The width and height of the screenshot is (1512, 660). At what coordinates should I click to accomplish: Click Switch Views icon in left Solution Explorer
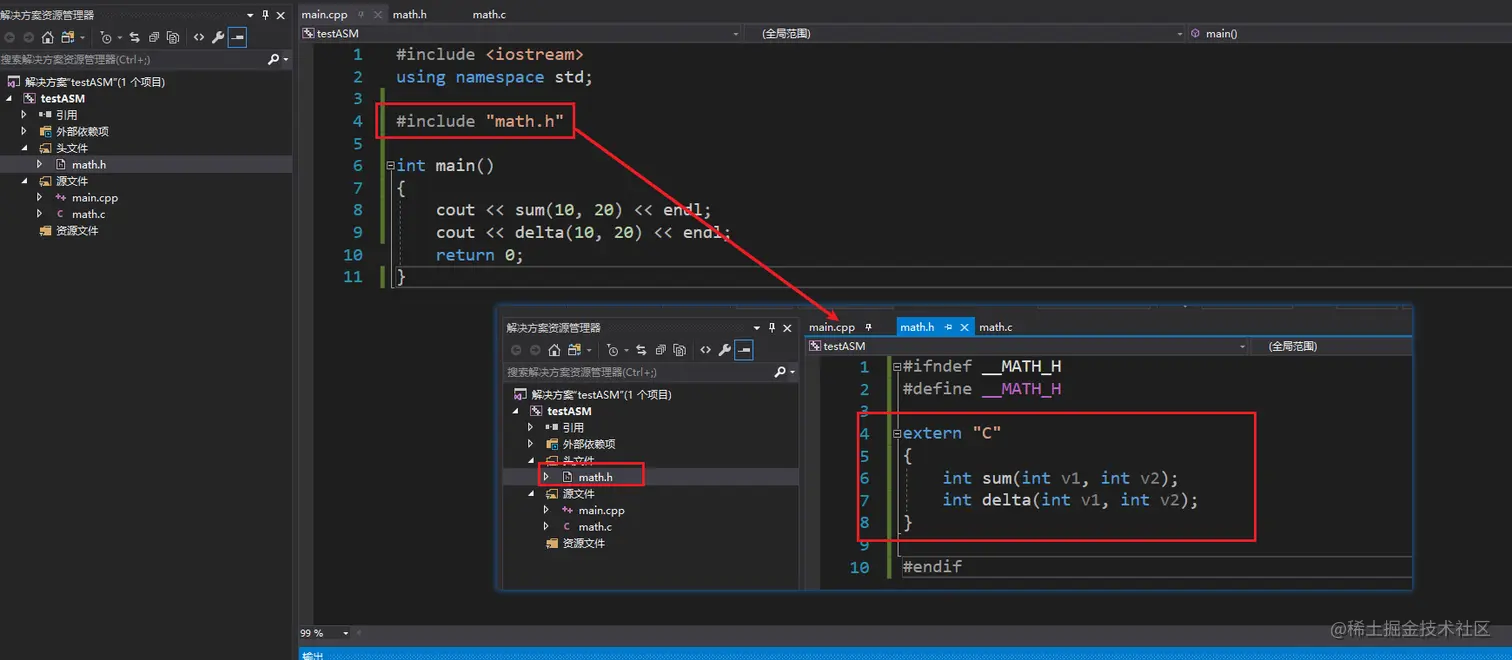(x=68, y=37)
